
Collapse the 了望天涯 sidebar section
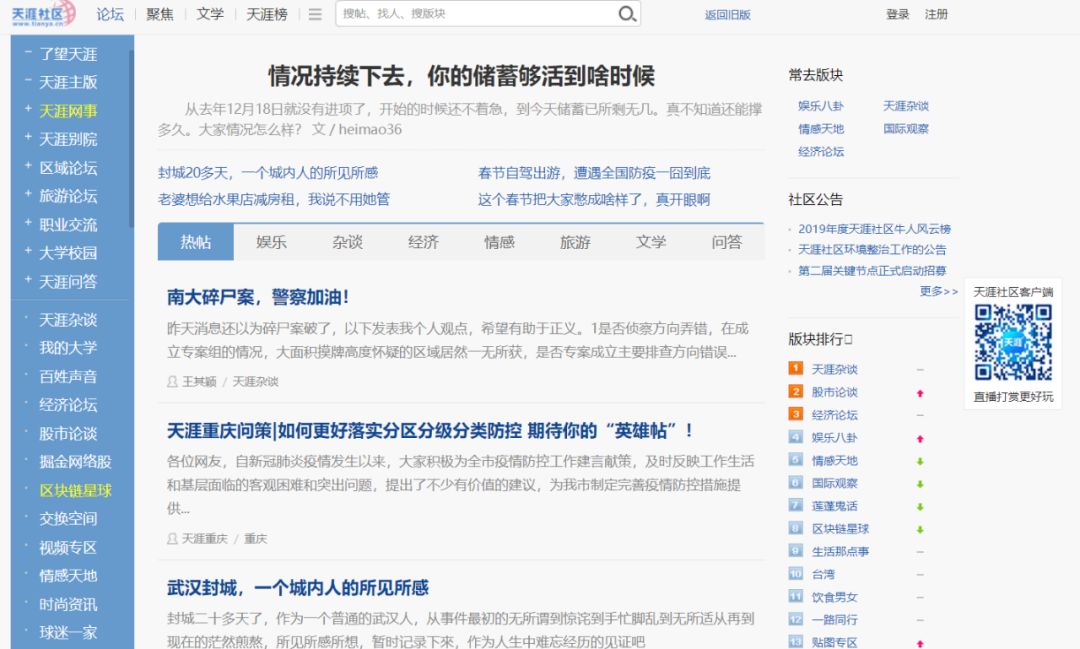(x=28, y=52)
